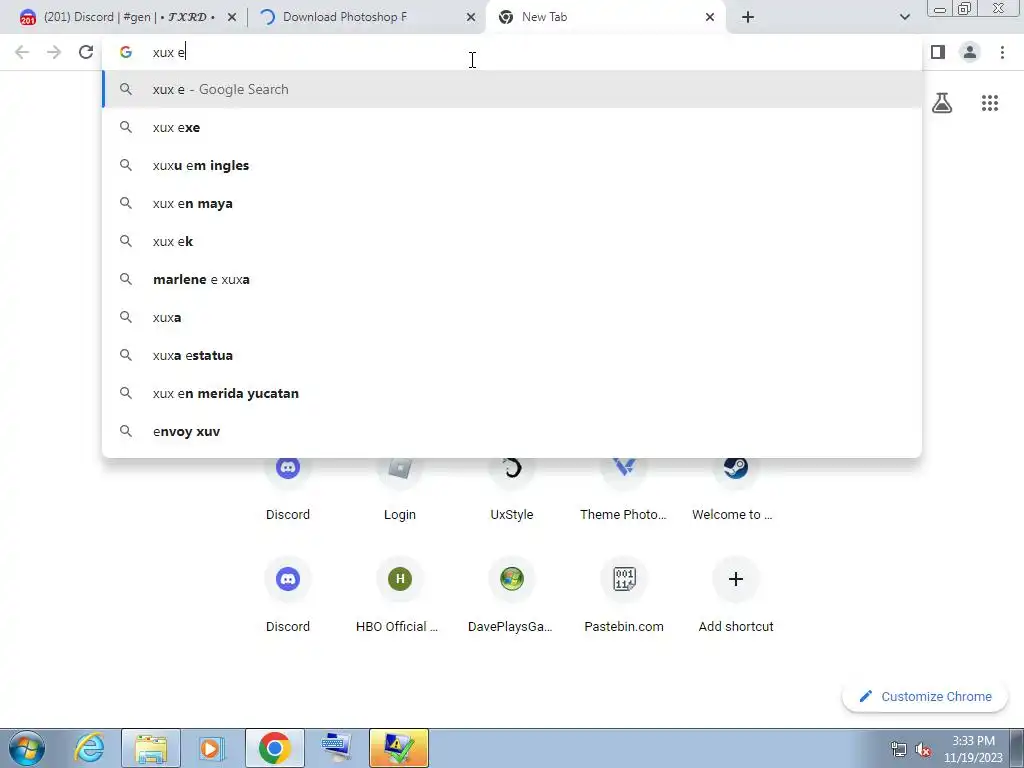Select the New Tab tab

tap(607, 17)
